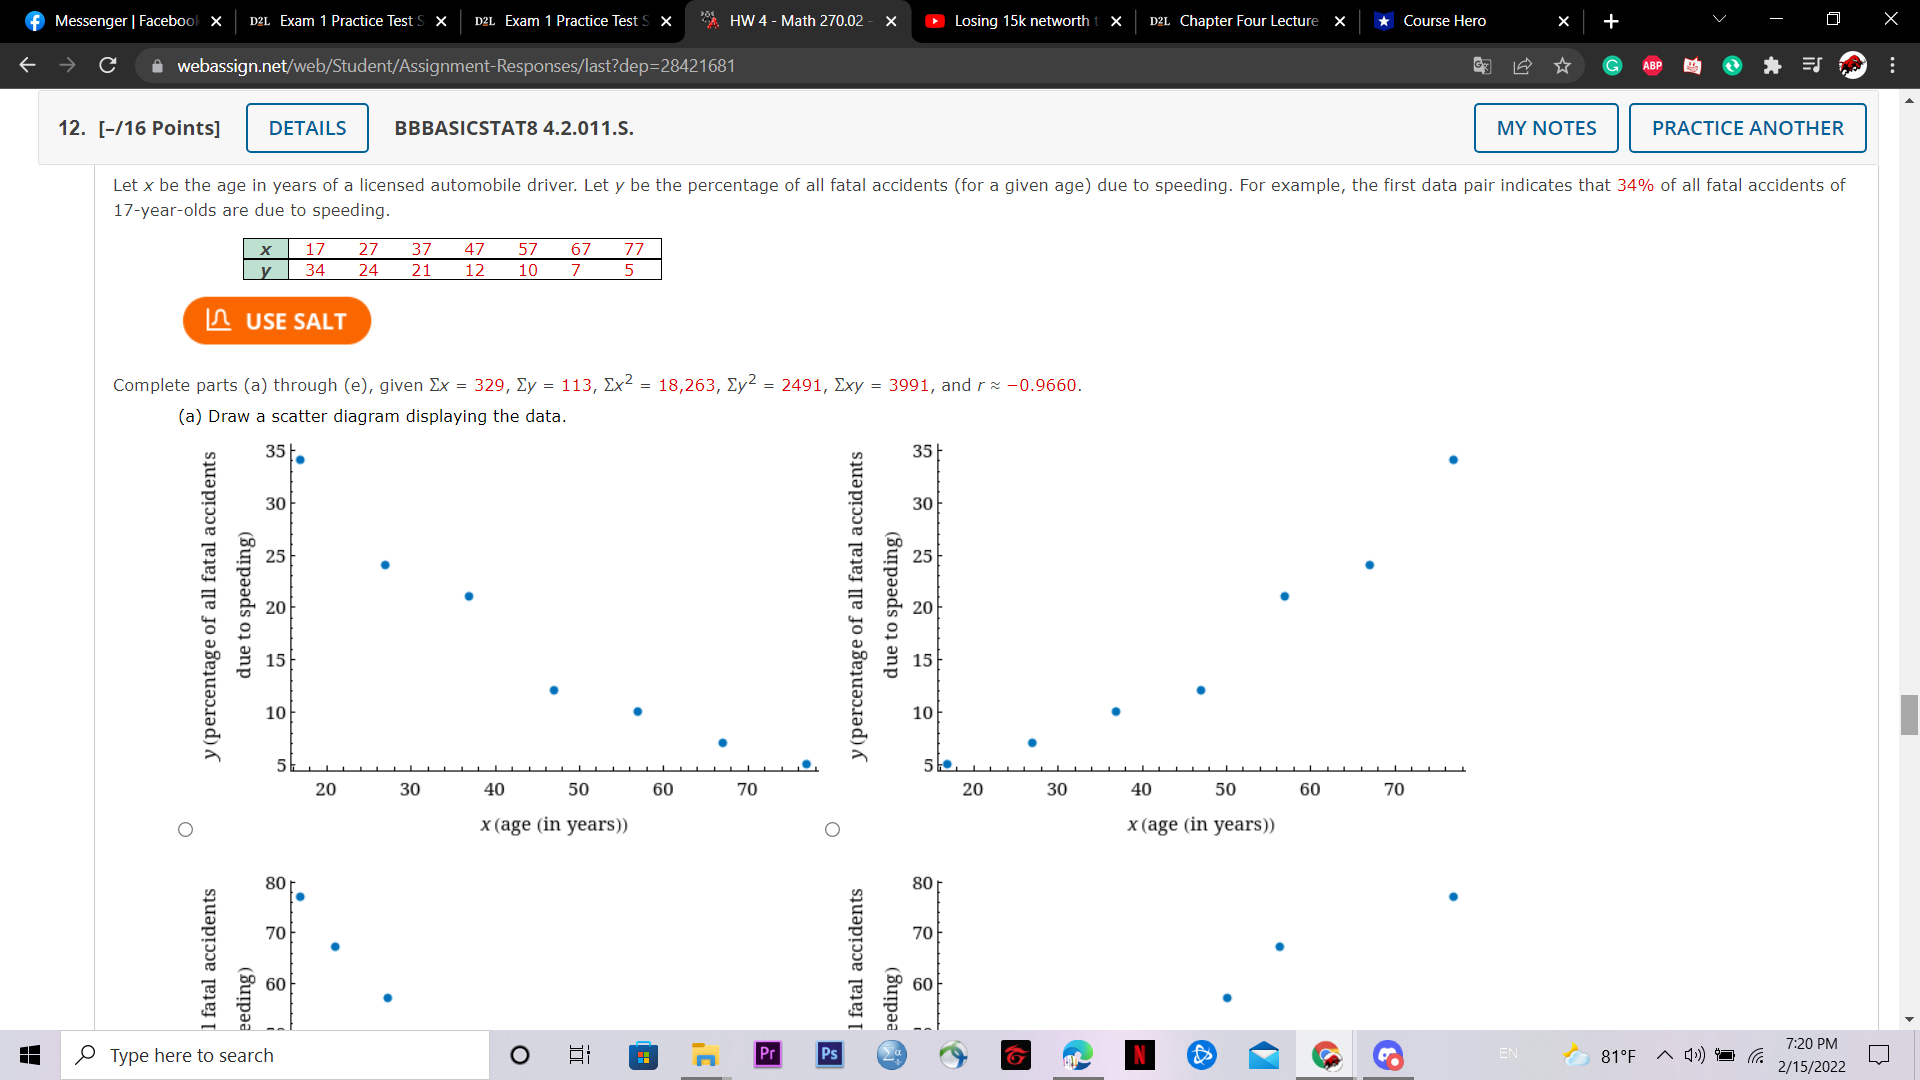Select the decreasing scatter diagram radio button
1920x1080 pixels.
185,829
